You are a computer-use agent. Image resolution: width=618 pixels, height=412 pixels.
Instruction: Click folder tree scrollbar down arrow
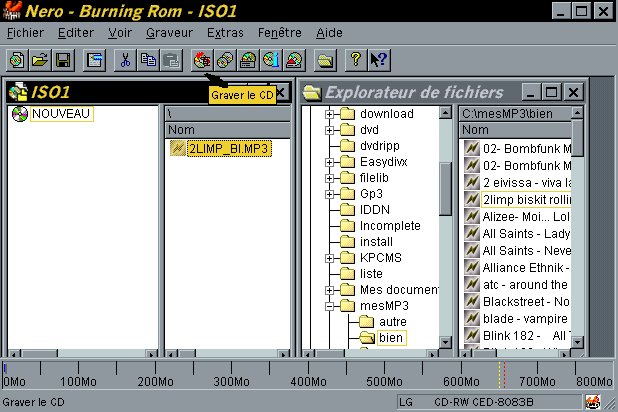[x=445, y=342]
